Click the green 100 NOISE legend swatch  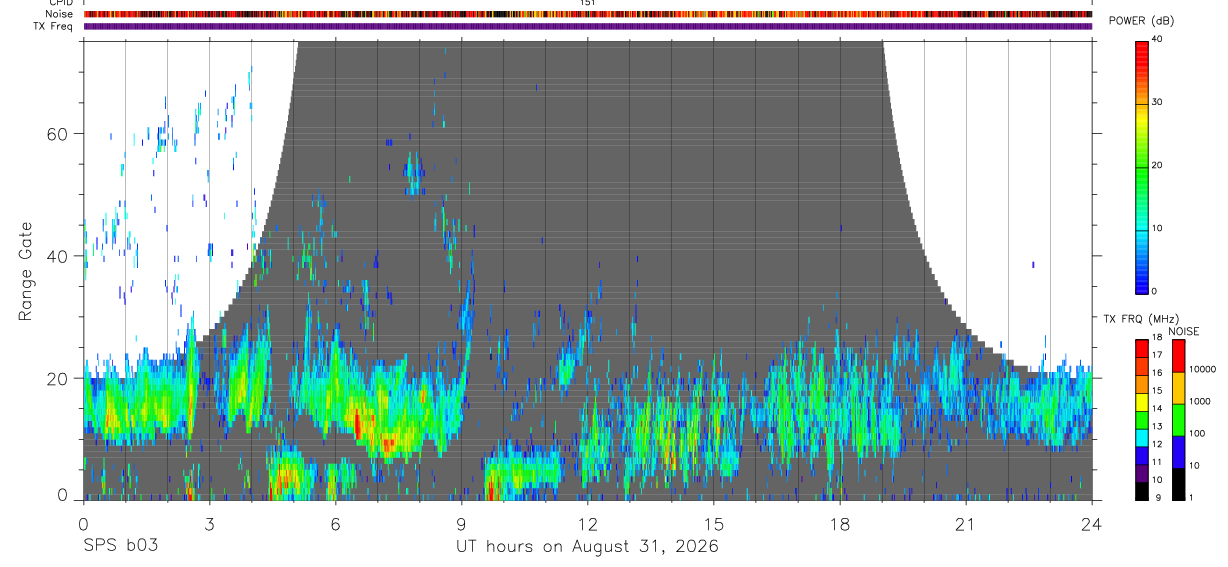pos(1179,420)
